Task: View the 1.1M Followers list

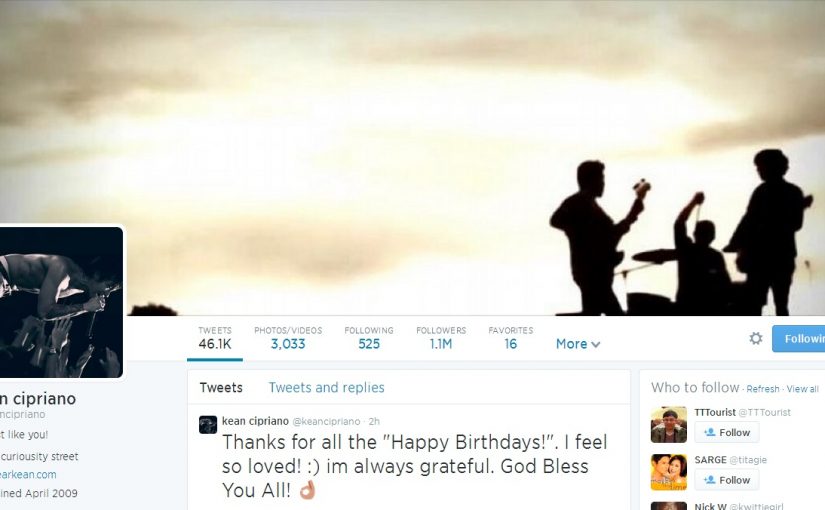Action: pyautogui.click(x=441, y=338)
